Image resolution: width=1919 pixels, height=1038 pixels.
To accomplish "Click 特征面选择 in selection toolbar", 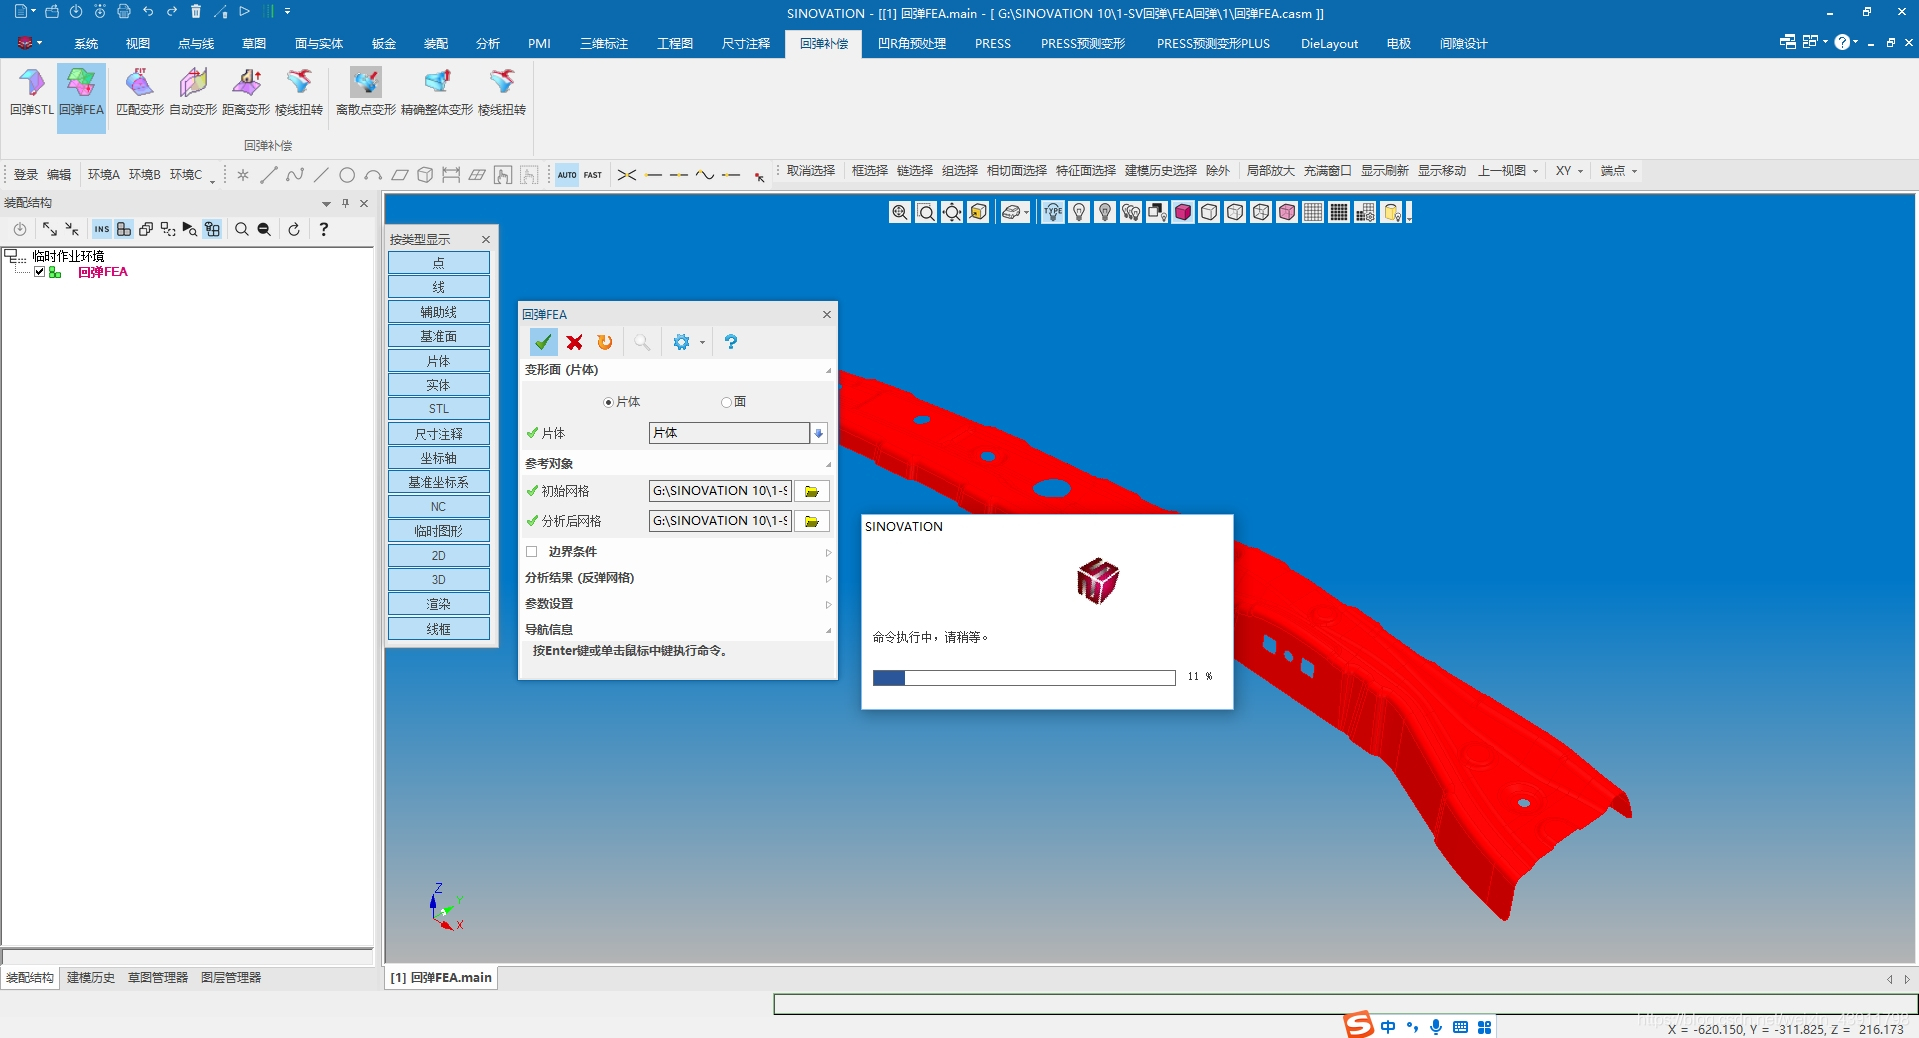I will 1086,171.
